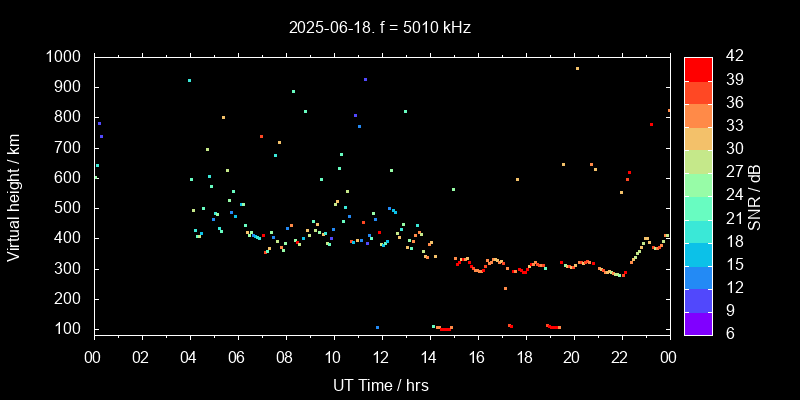Image resolution: width=800 pixels, height=400 pixels.
Task: Select the 04 tick label on time axis
Action: coord(189,356)
